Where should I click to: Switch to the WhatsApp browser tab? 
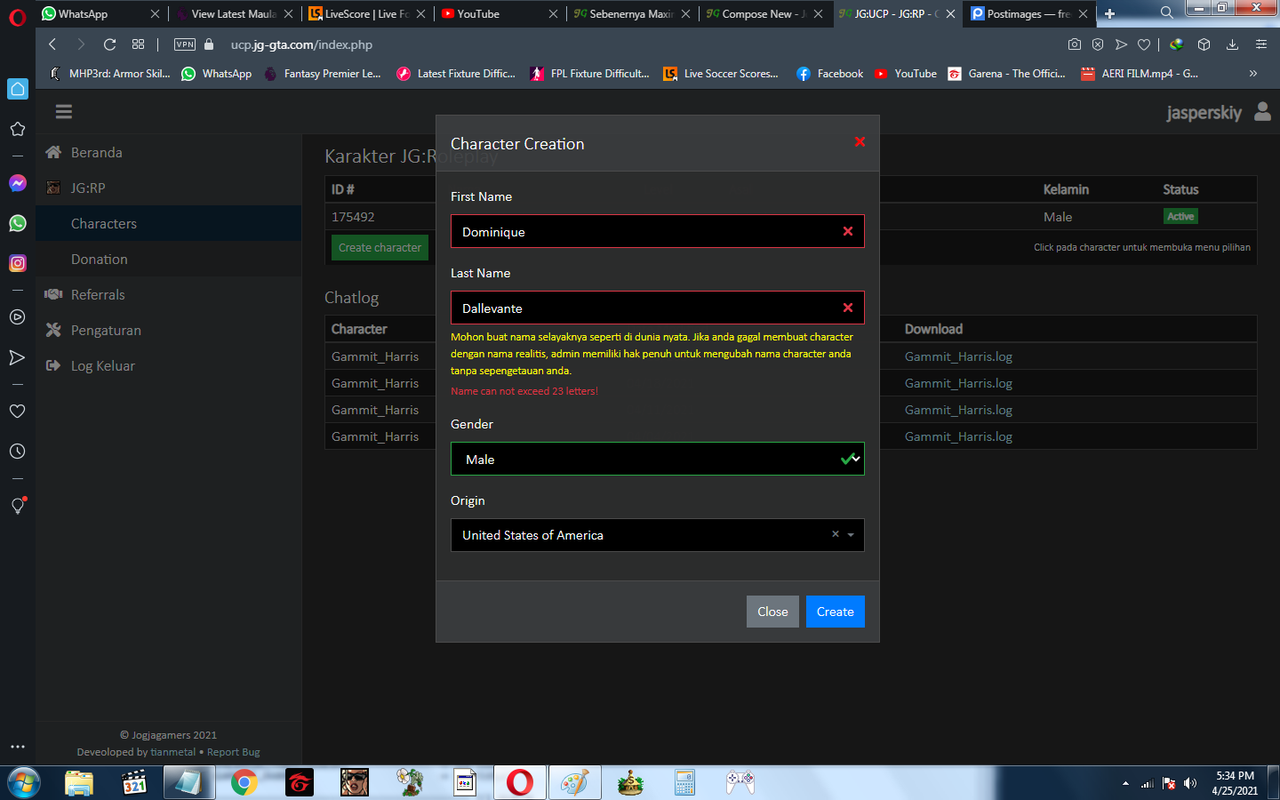point(99,14)
